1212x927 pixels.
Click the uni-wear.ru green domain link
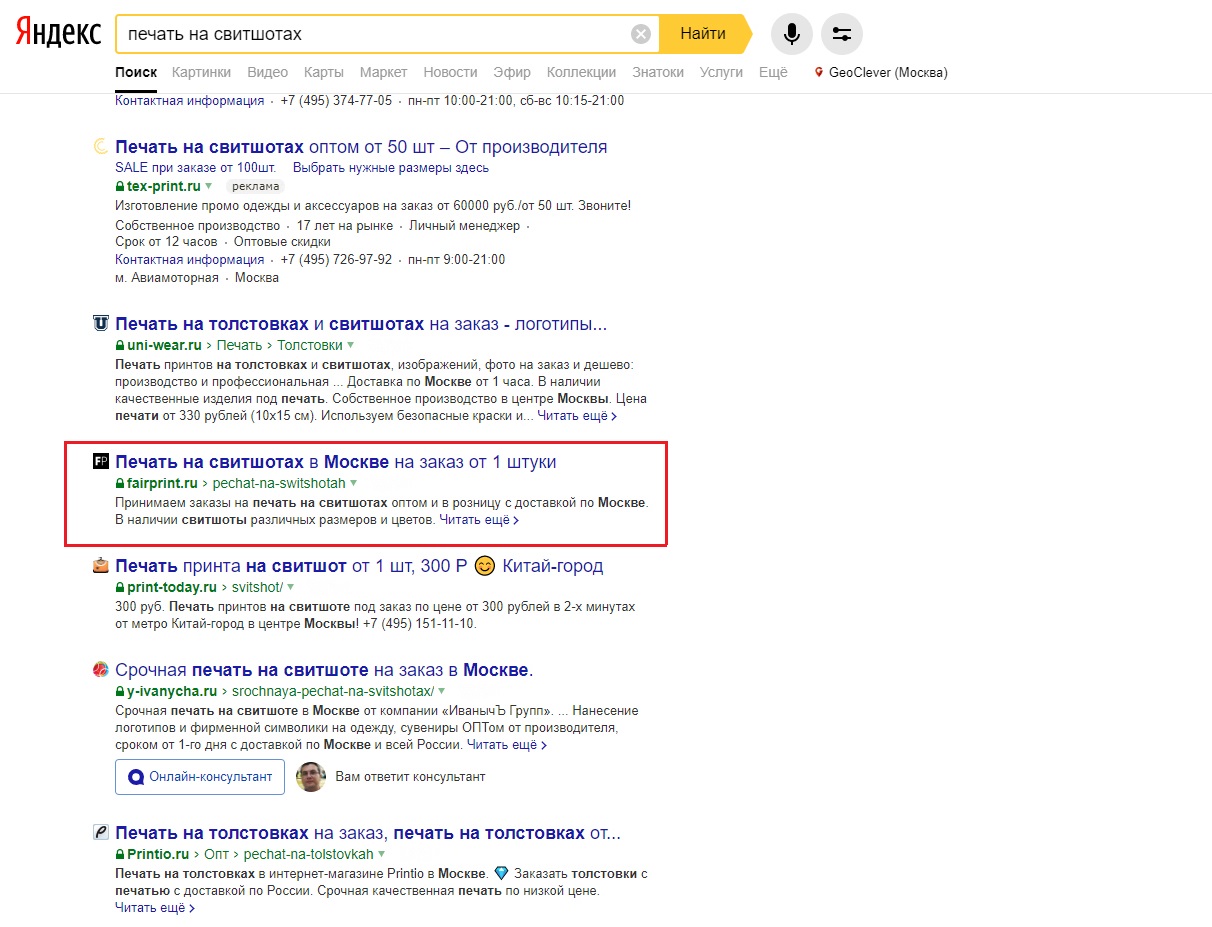click(165, 345)
